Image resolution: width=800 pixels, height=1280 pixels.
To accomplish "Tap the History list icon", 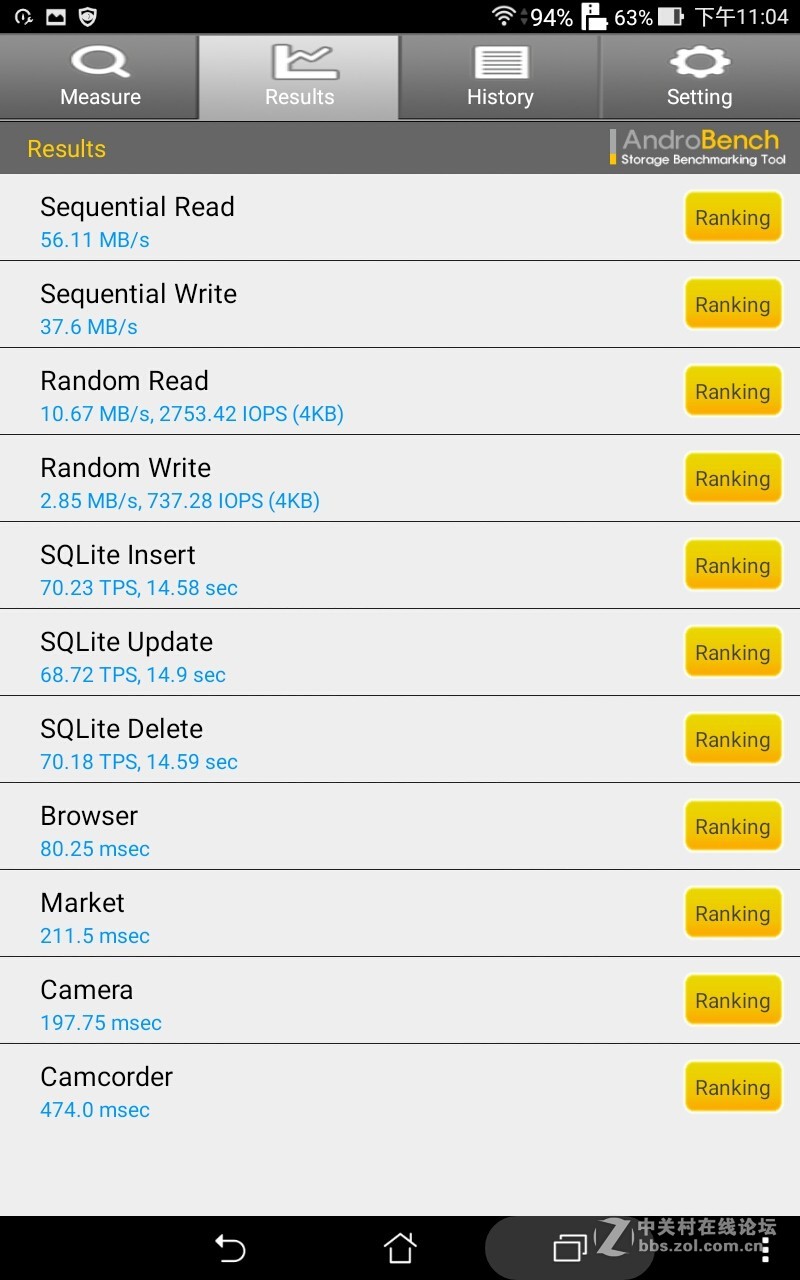I will click(500, 62).
